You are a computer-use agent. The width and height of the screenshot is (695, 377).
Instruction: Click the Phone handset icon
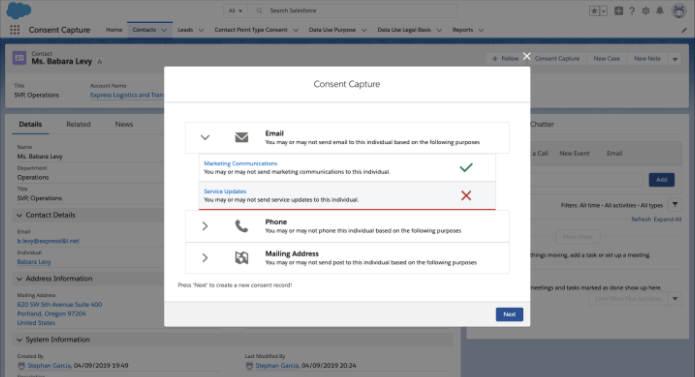point(242,226)
